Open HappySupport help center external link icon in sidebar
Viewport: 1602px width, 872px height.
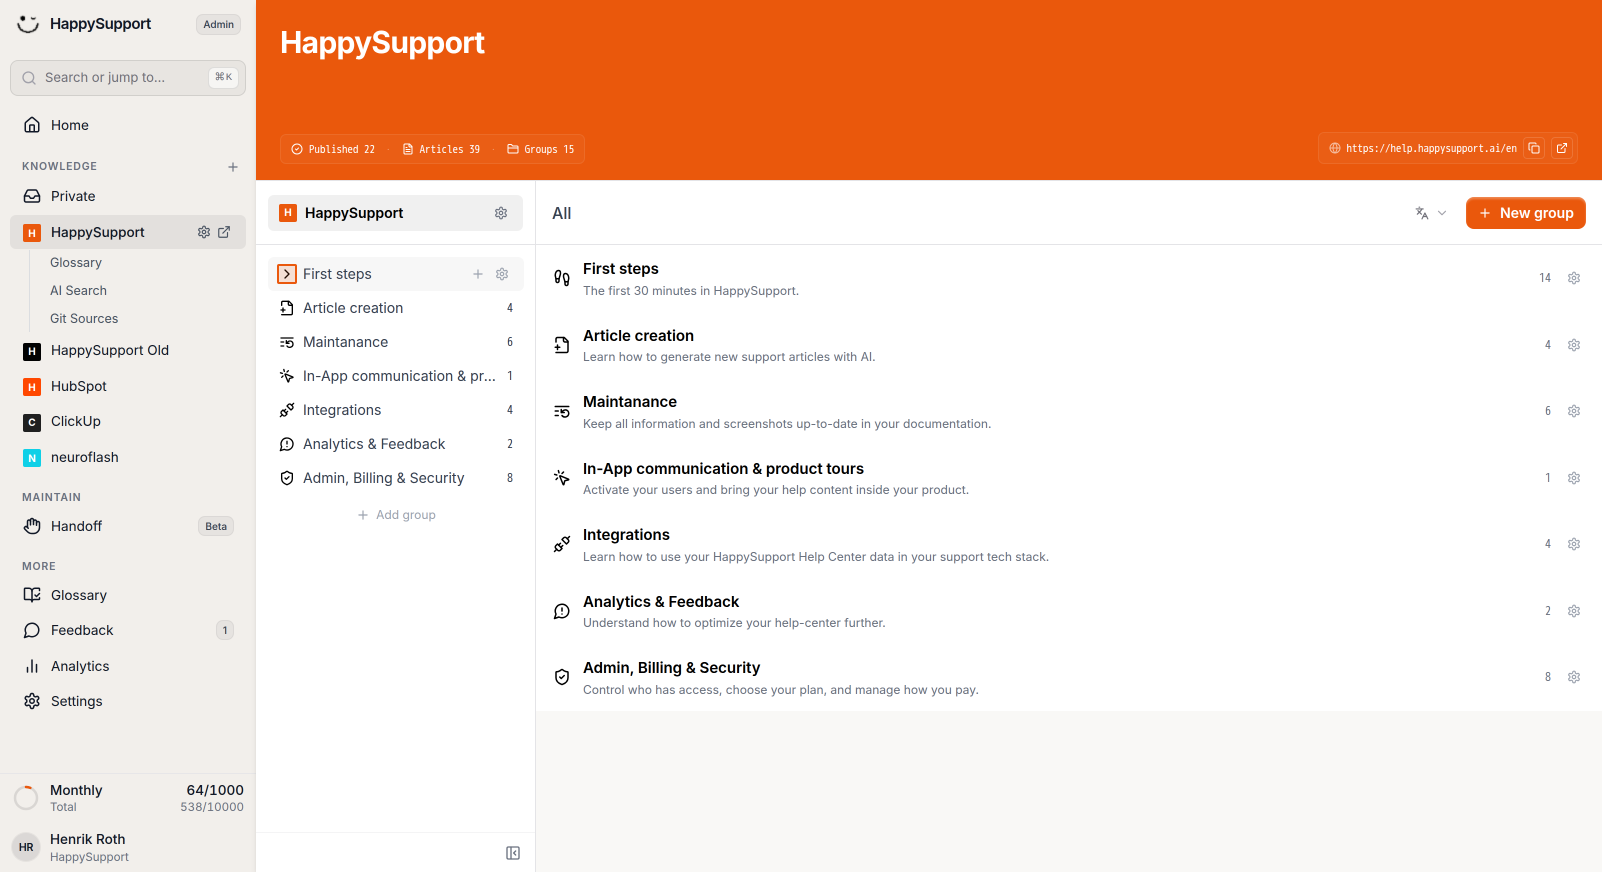click(x=224, y=232)
